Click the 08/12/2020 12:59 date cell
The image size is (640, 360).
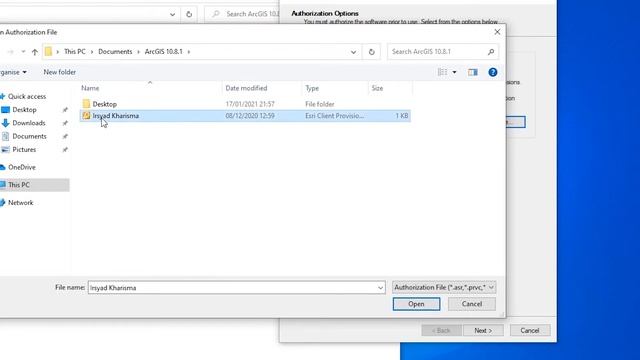[x=250, y=116]
